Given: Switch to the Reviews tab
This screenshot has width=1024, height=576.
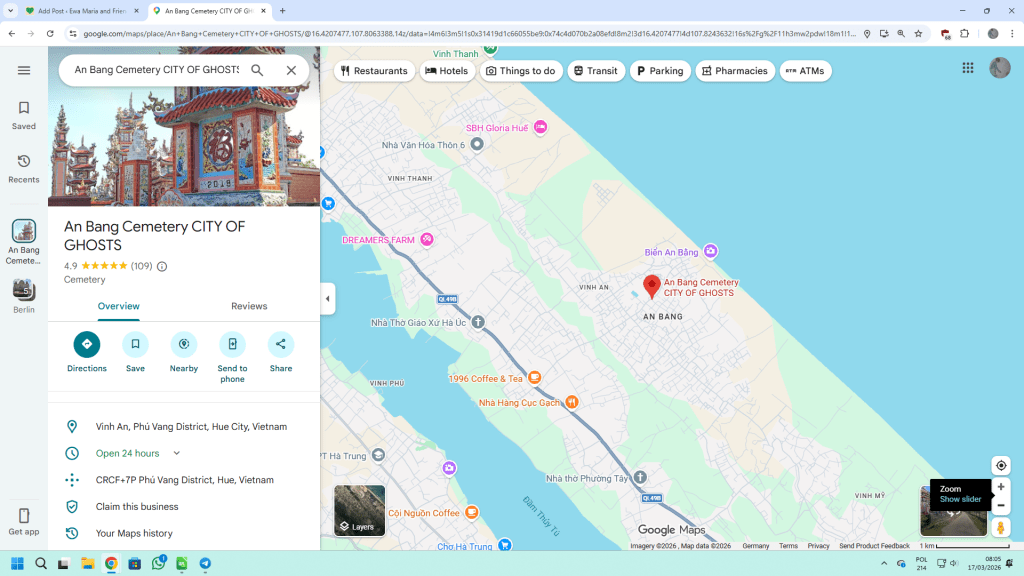Looking at the screenshot, I should pyautogui.click(x=249, y=306).
